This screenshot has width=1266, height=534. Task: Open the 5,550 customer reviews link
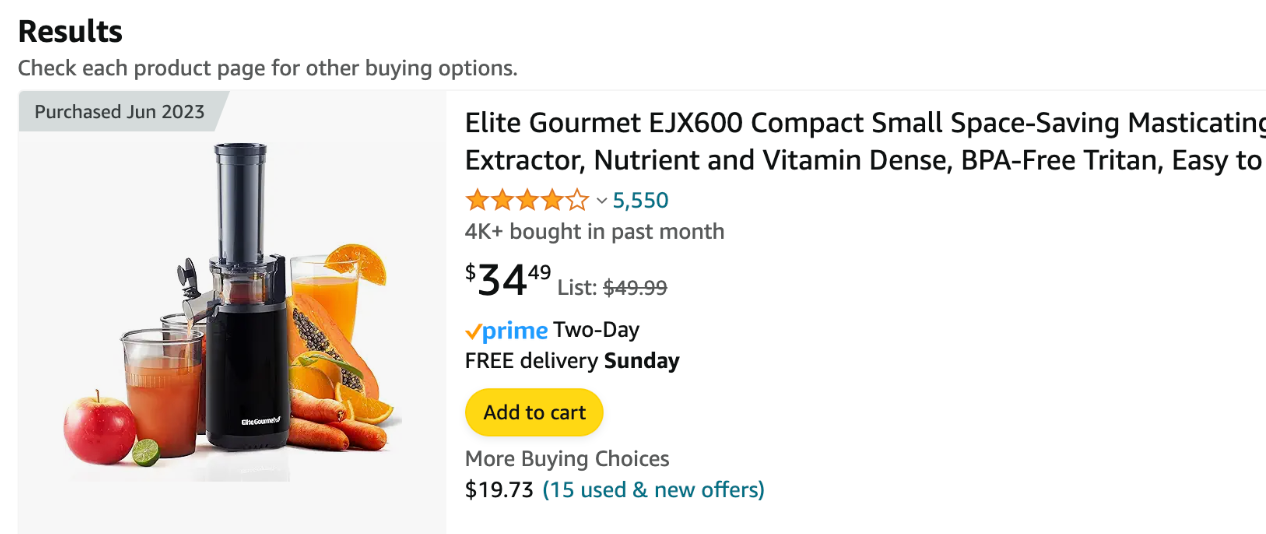click(640, 200)
